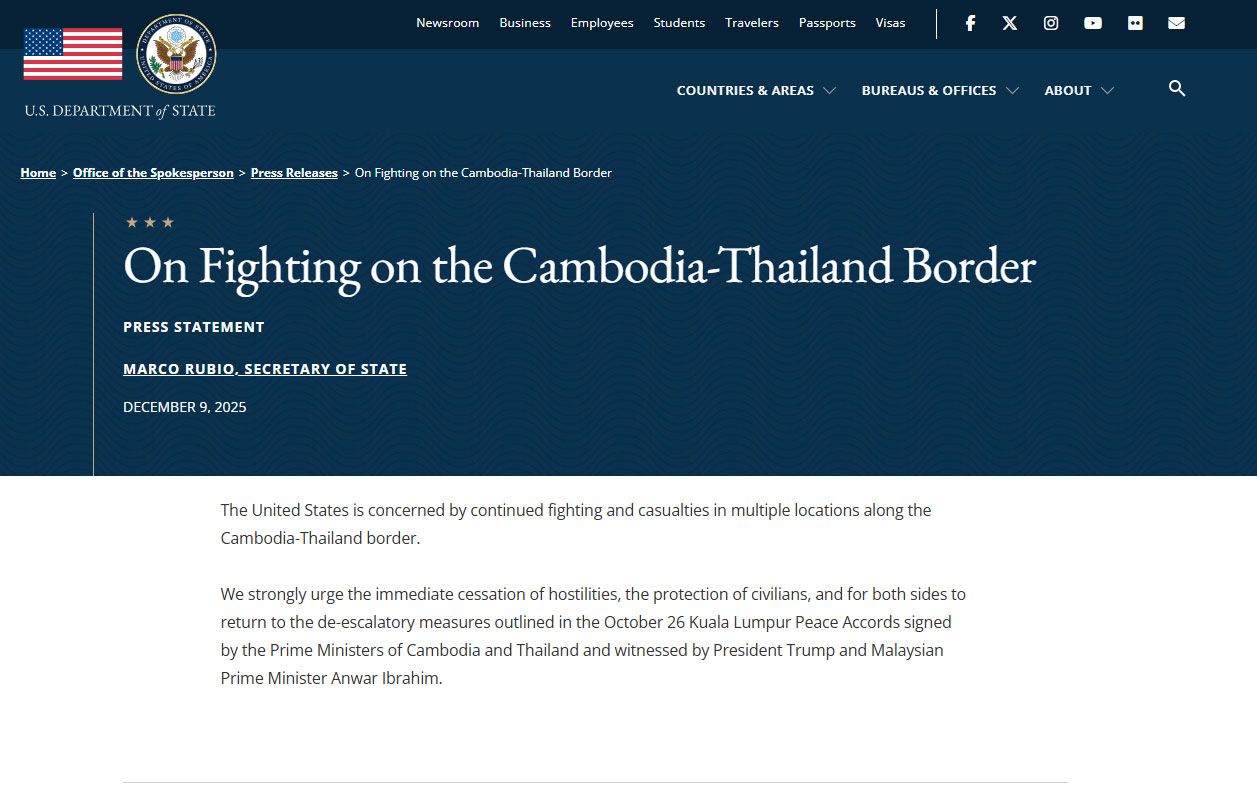Expand the Countries & Areas dropdown
Viewport: 1257px width, 794px height.
[756, 91]
